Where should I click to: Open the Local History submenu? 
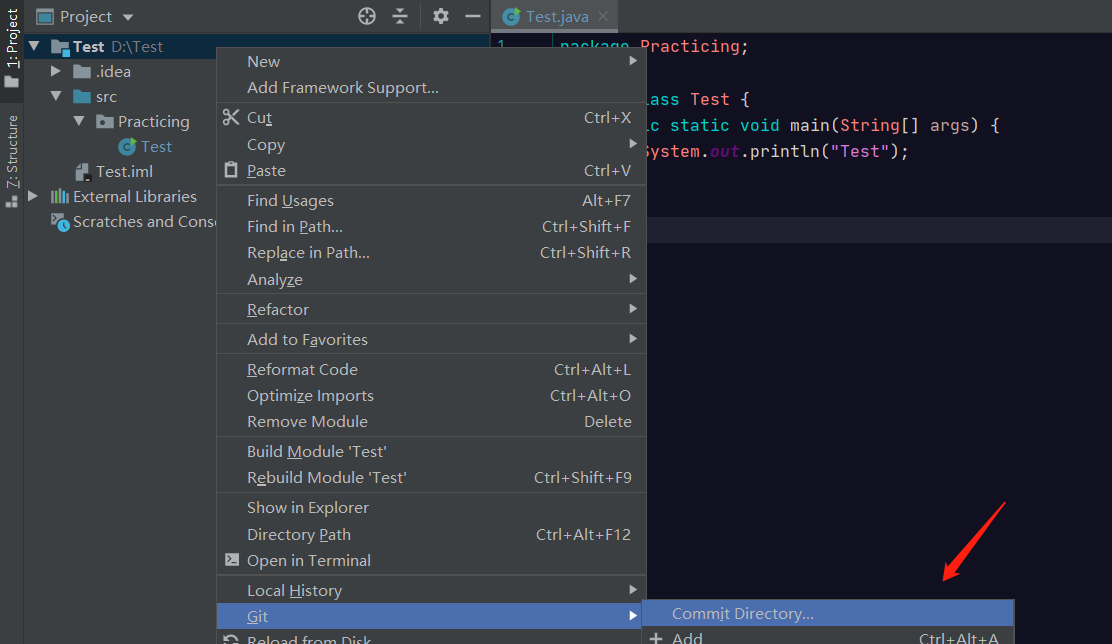(x=431, y=591)
